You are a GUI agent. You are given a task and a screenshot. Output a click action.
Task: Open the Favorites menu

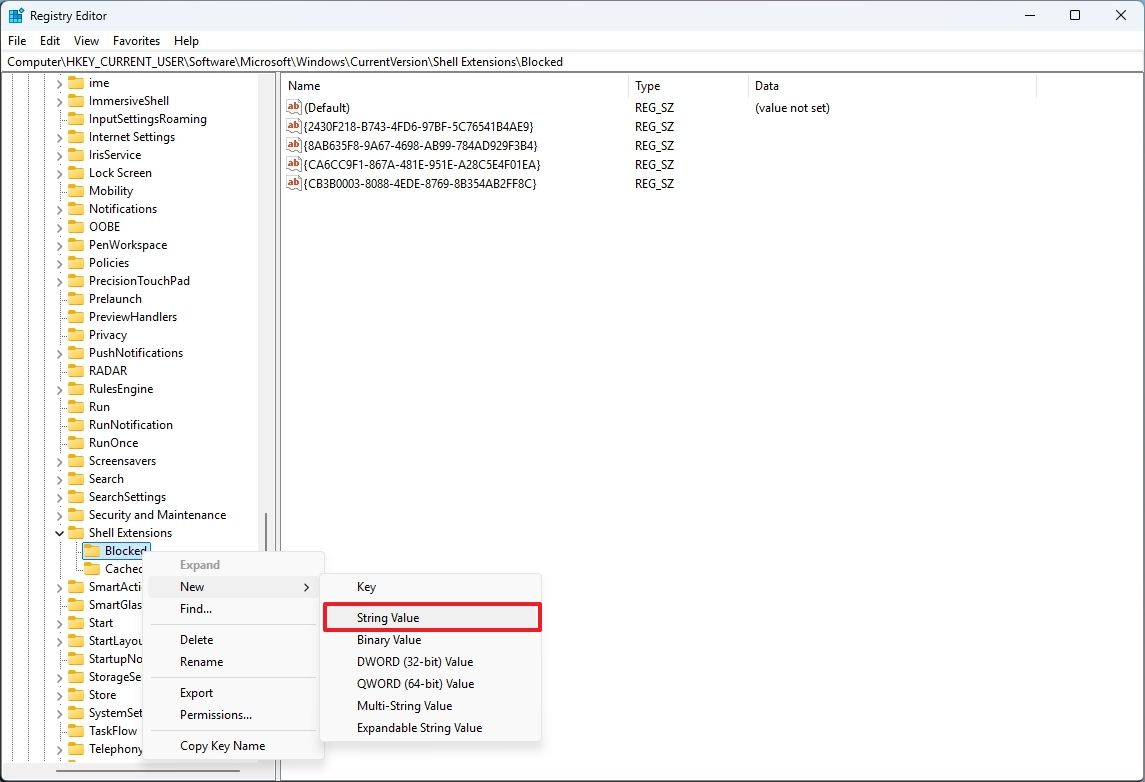tap(136, 41)
